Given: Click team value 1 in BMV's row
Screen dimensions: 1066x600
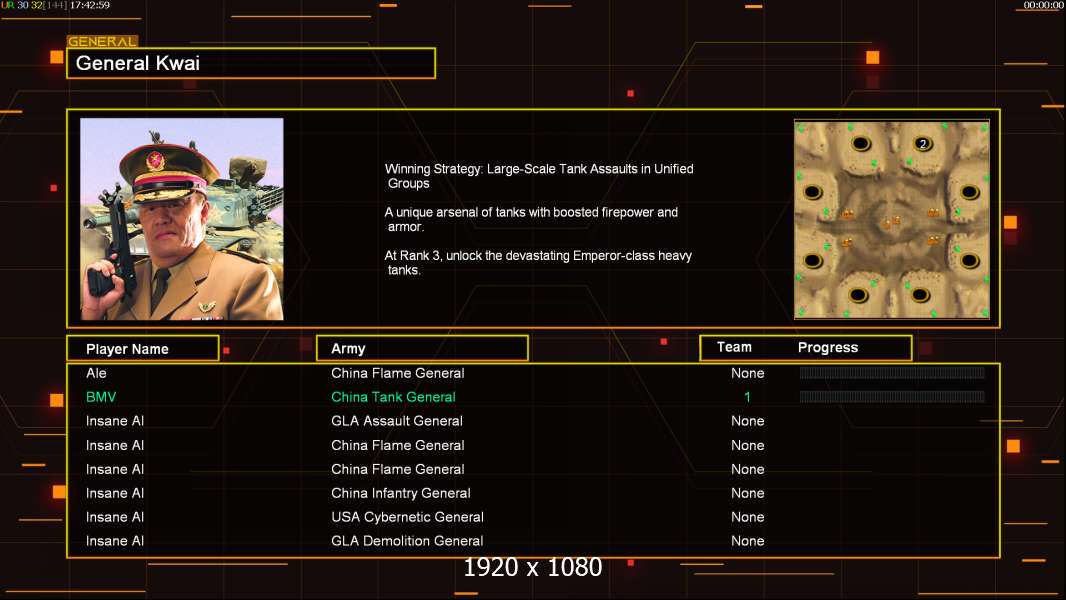Looking at the screenshot, I should point(747,397).
